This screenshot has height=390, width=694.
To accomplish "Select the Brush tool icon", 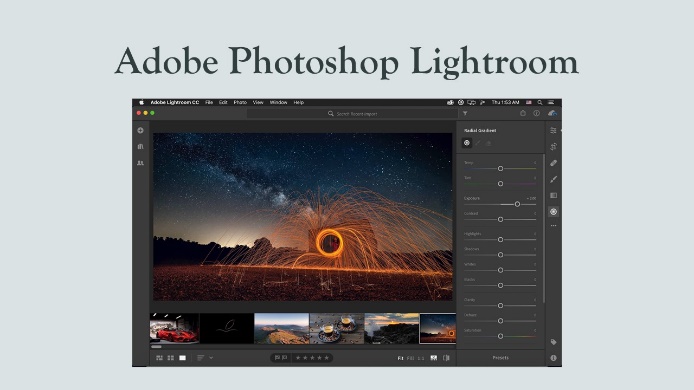I will pyautogui.click(x=553, y=179).
